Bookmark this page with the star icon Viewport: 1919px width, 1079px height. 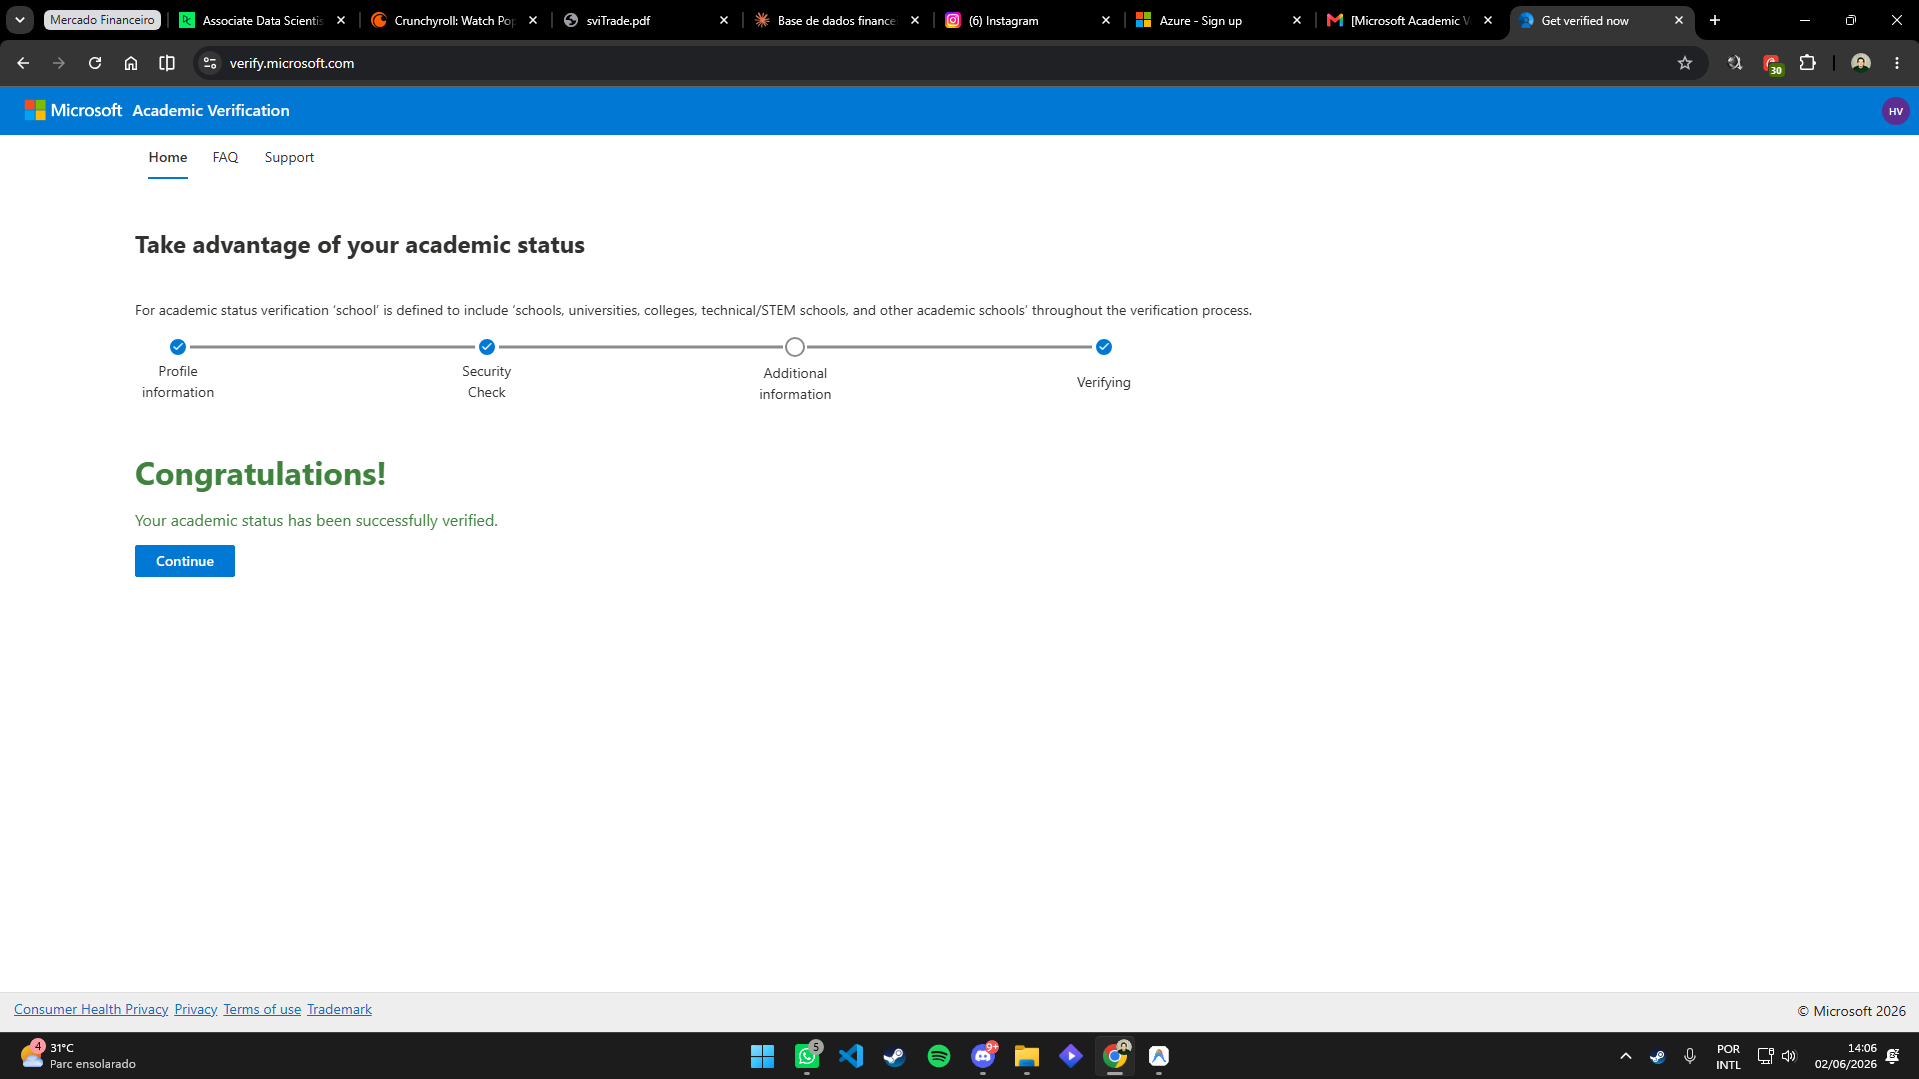(1685, 63)
